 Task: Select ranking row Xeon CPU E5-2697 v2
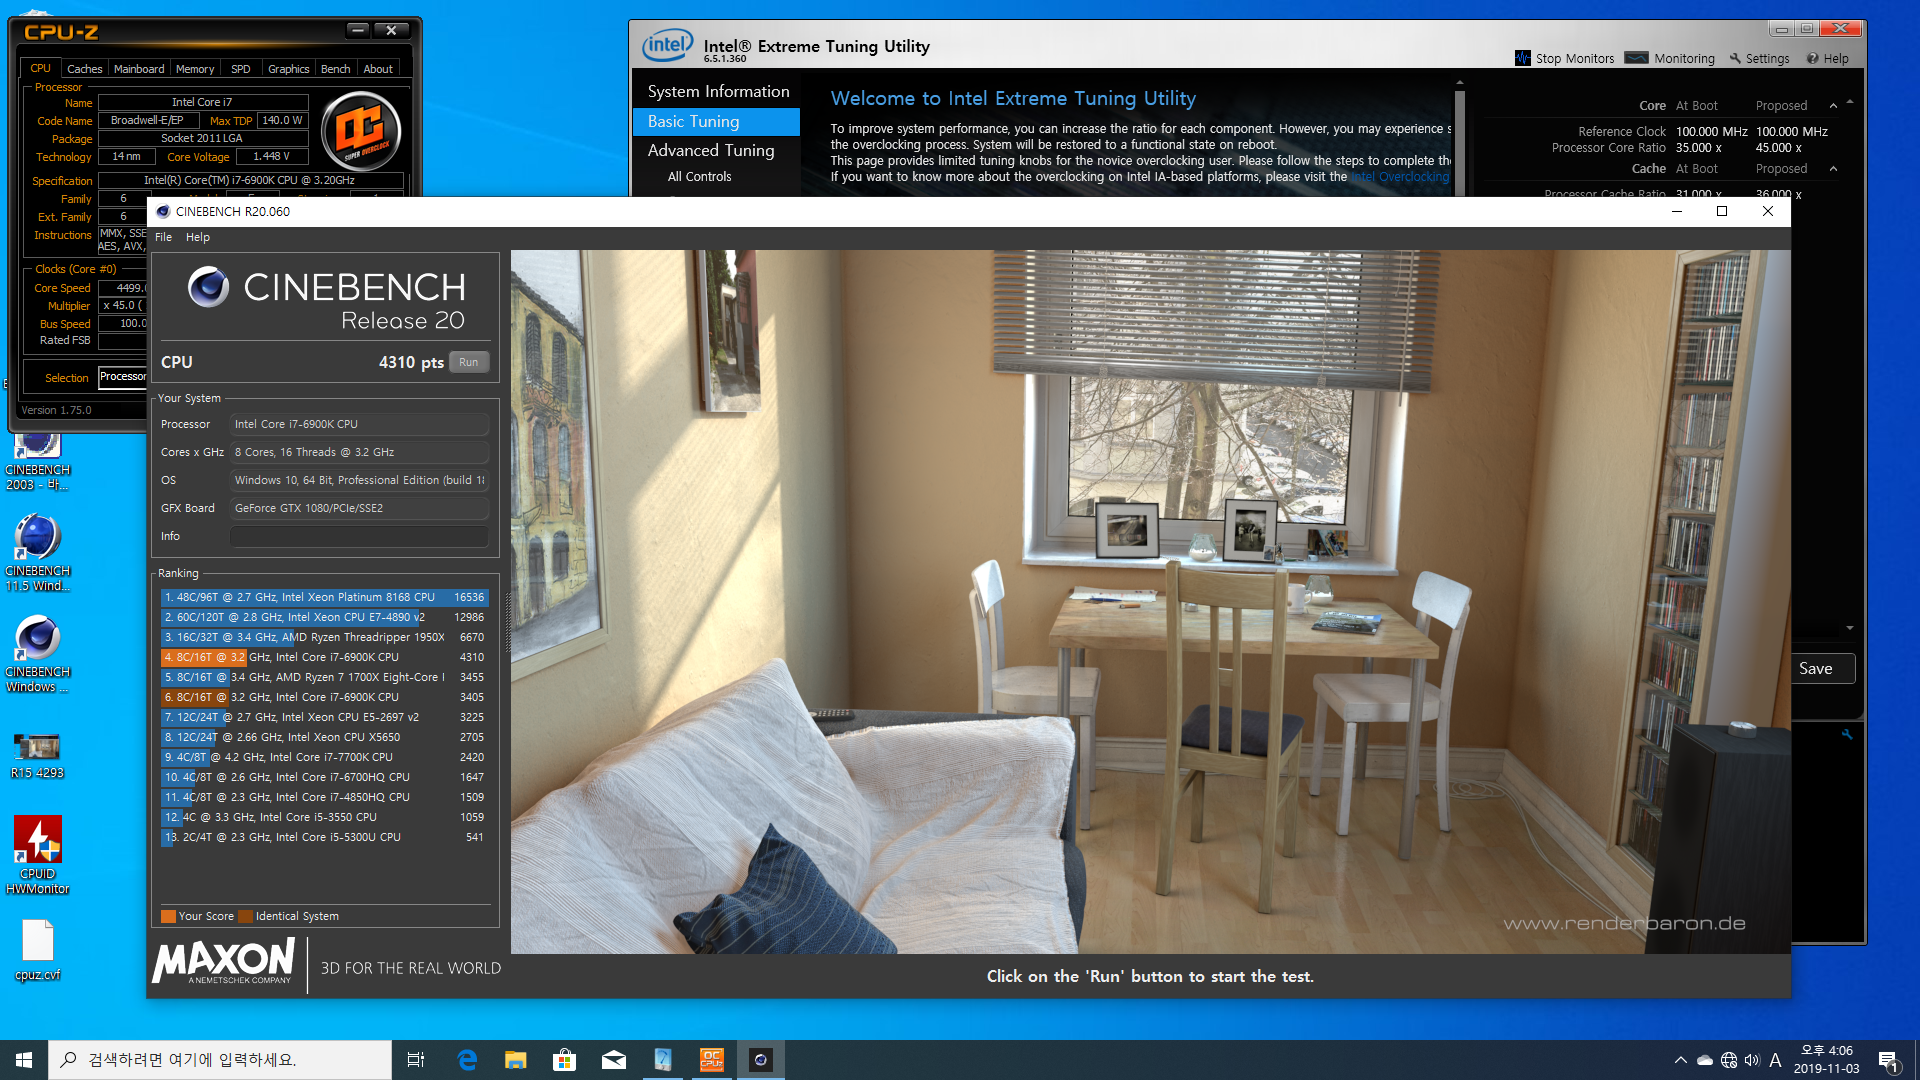324,717
